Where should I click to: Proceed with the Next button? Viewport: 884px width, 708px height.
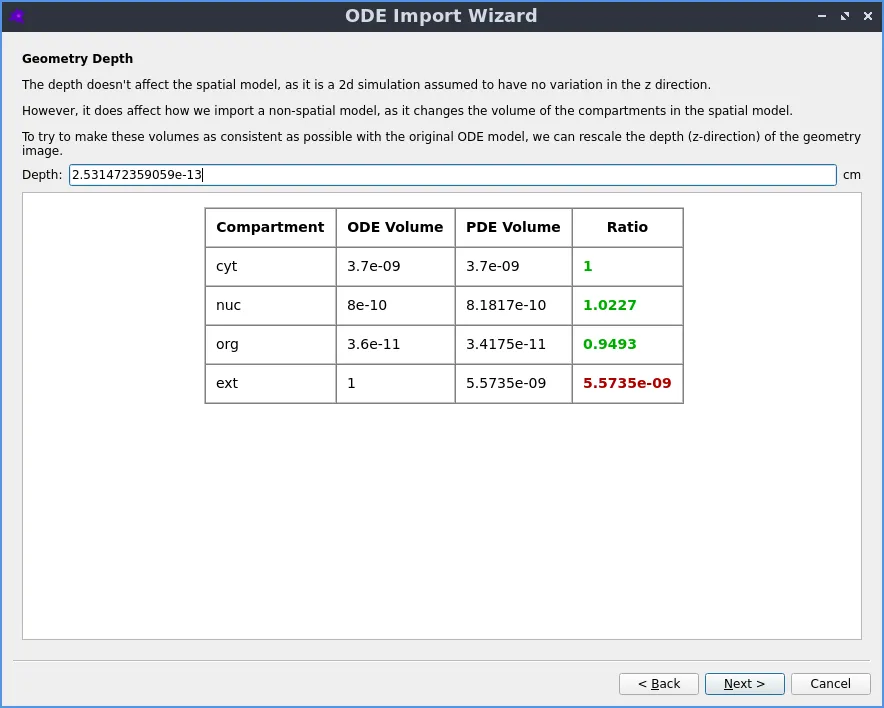coord(744,684)
